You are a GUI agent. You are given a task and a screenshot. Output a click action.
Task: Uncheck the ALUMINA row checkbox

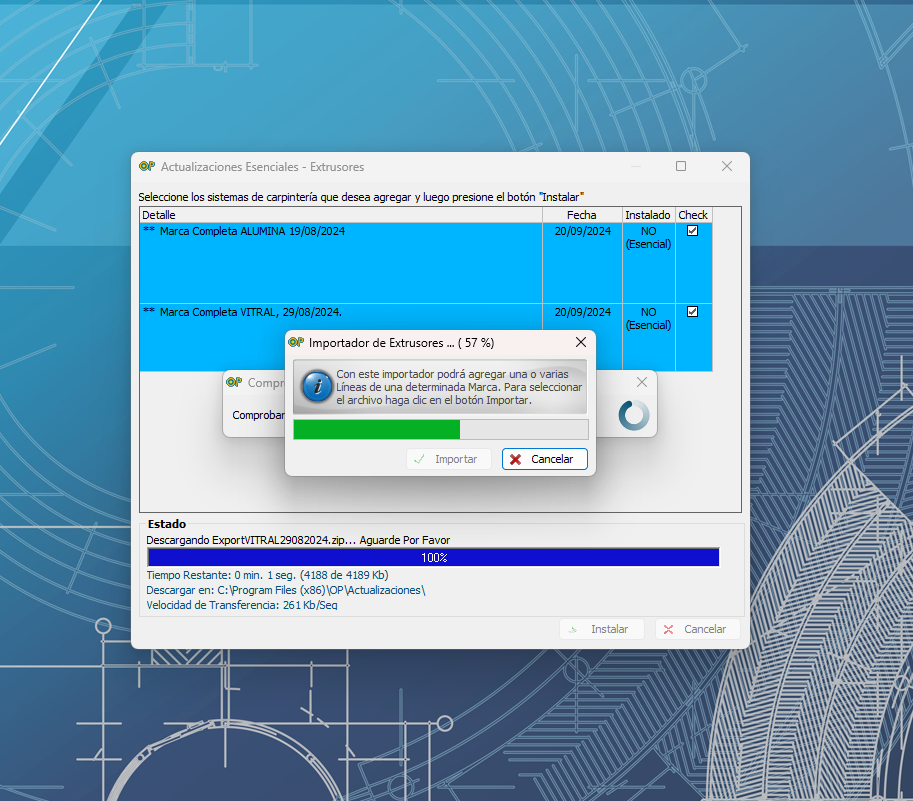click(x=692, y=231)
